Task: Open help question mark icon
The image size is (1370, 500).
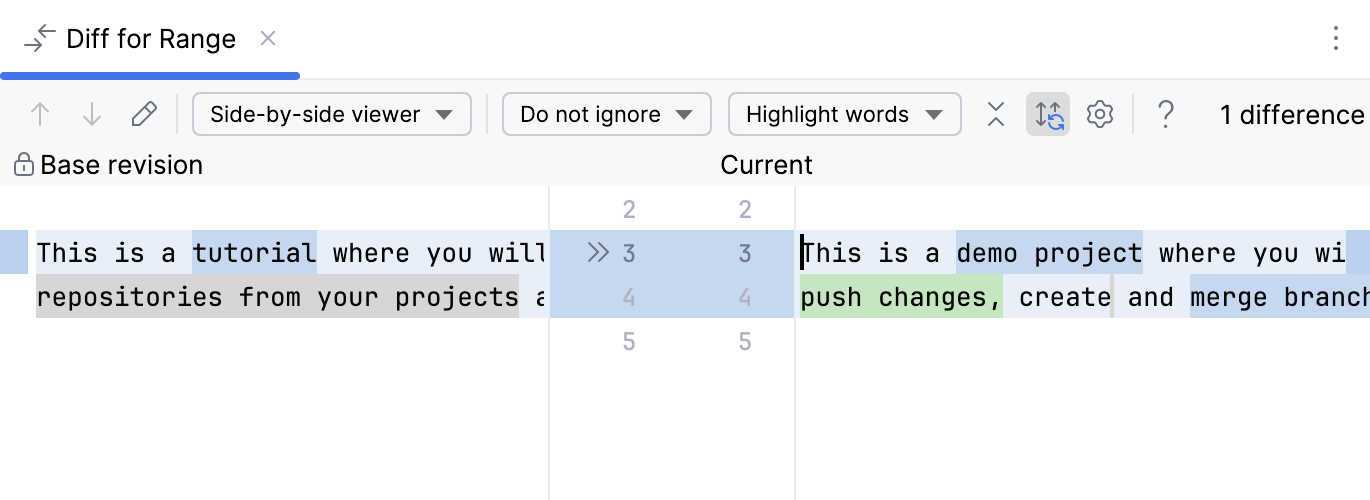Action: coord(1165,115)
